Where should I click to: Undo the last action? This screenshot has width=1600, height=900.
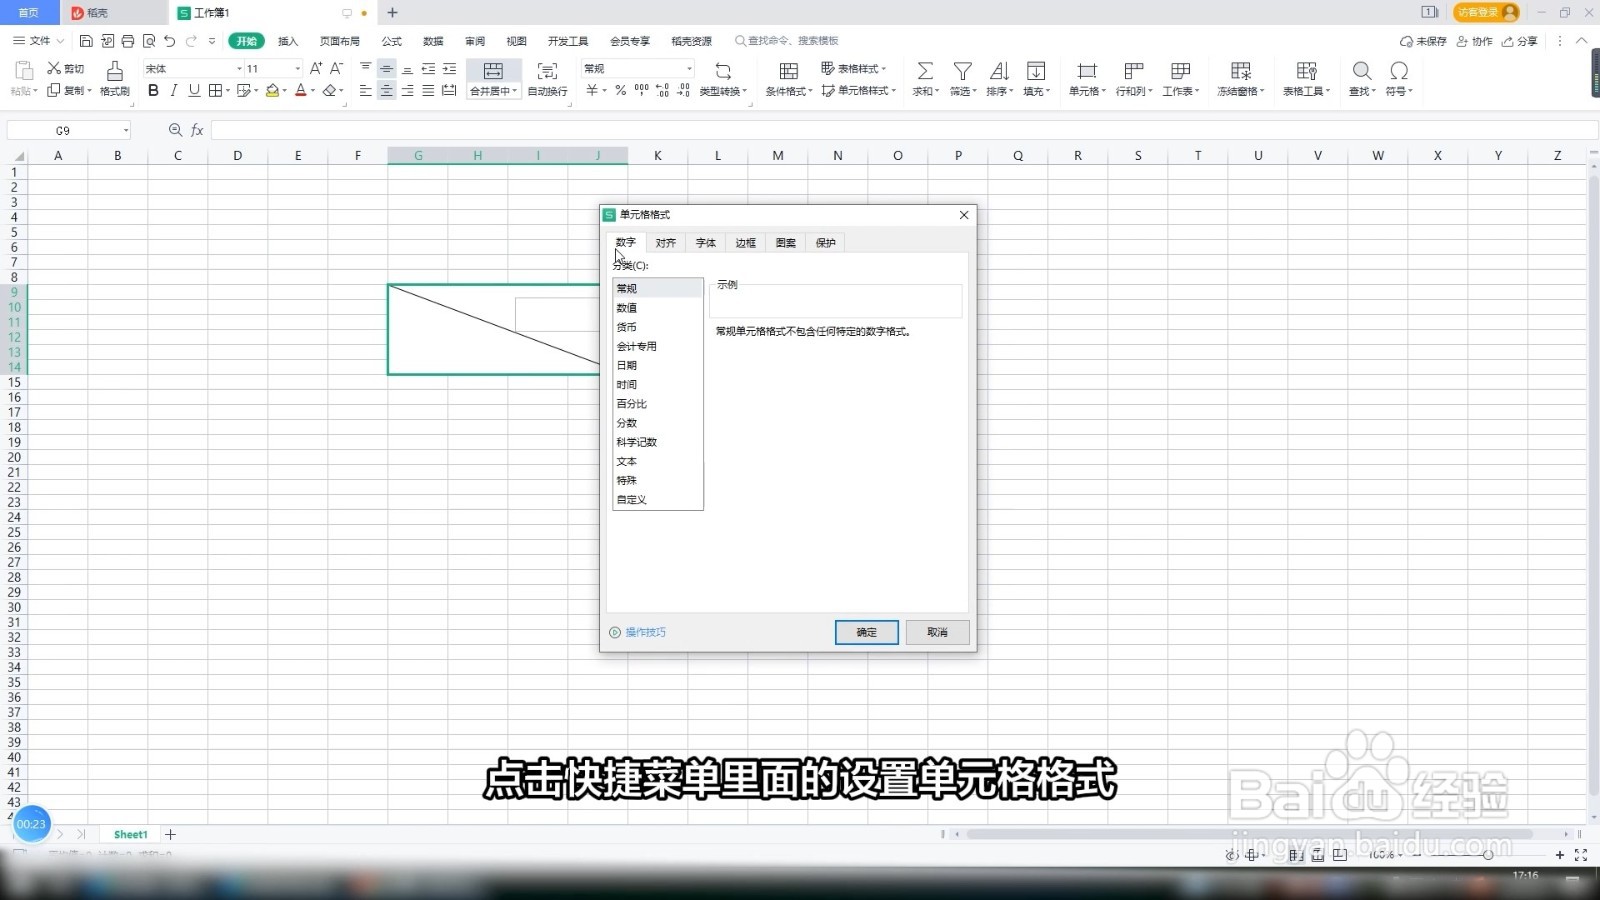170,41
